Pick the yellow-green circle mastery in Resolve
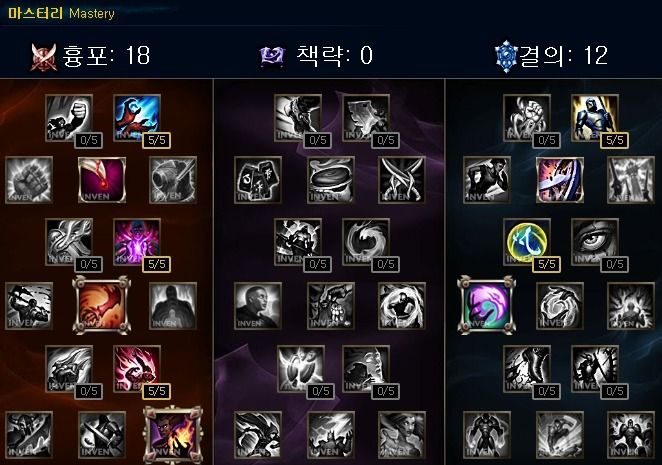The height and width of the screenshot is (465, 662). point(526,242)
